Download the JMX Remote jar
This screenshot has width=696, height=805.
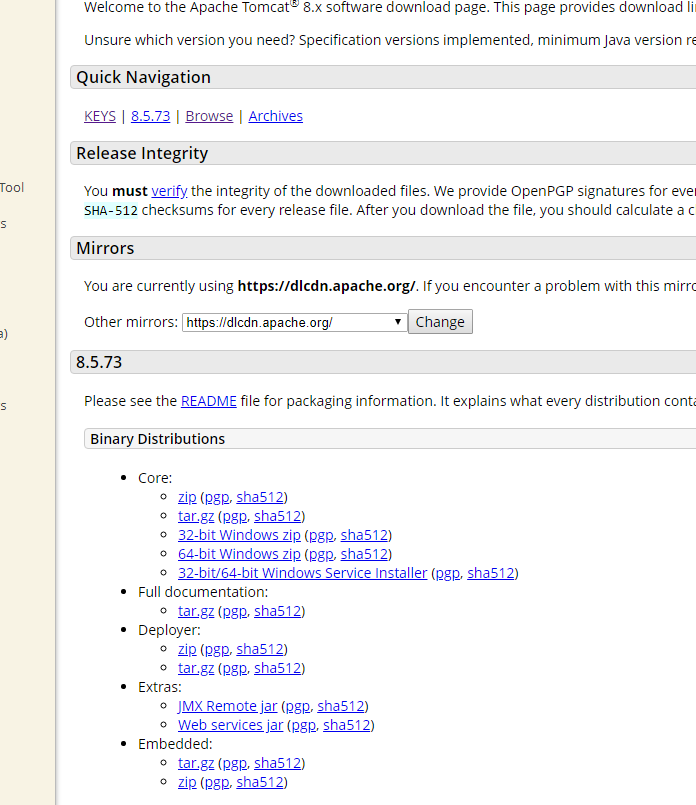click(x=227, y=706)
